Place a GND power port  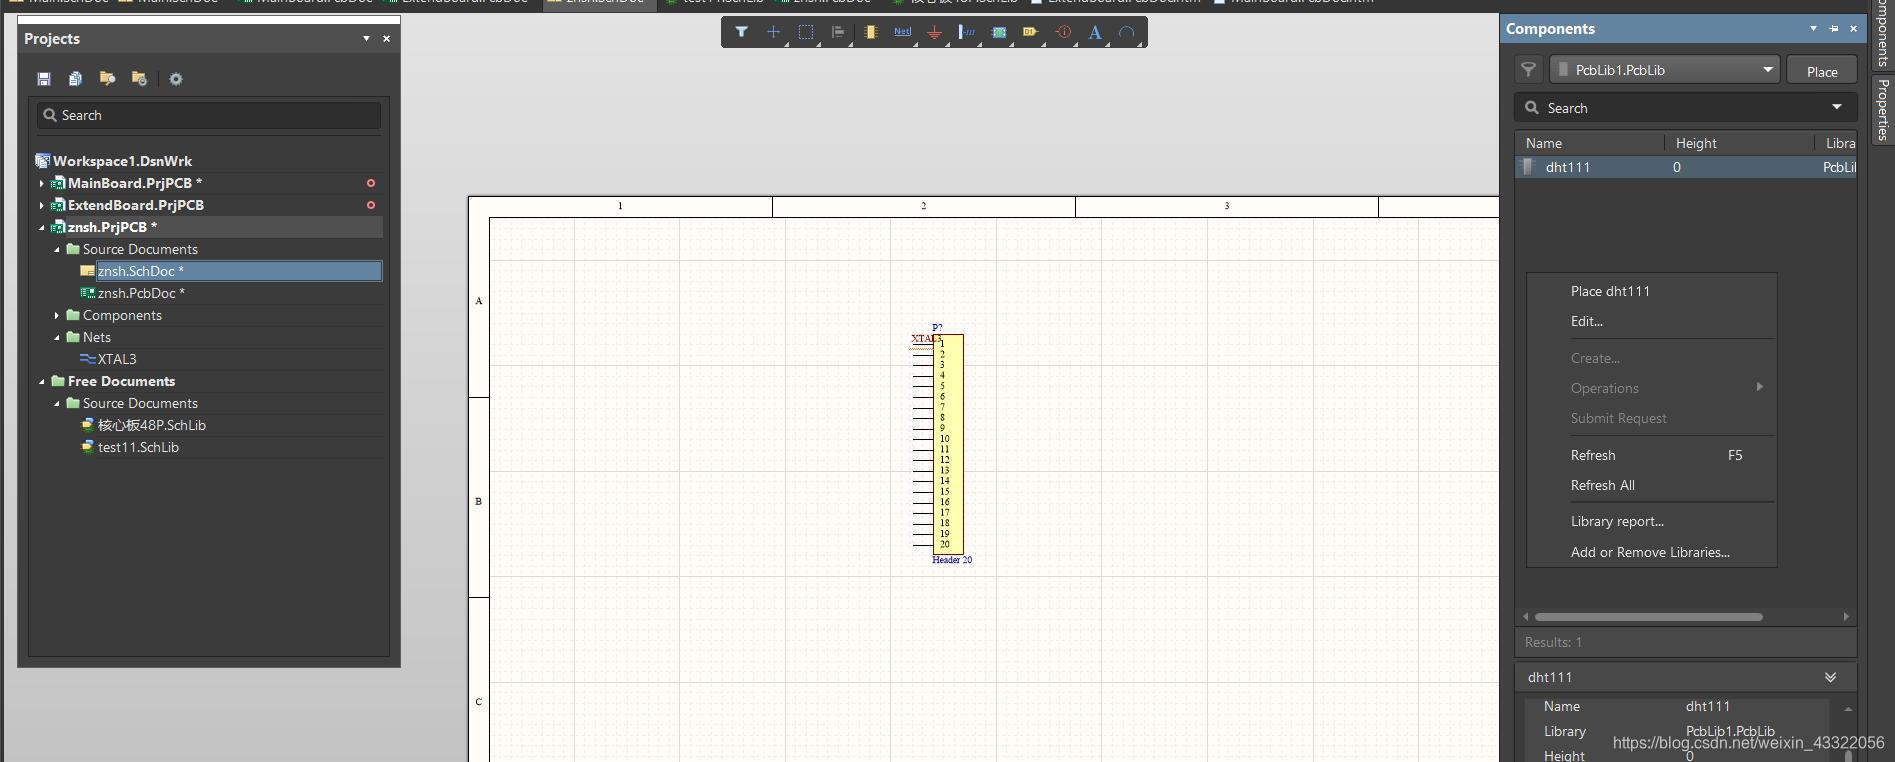[934, 32]
